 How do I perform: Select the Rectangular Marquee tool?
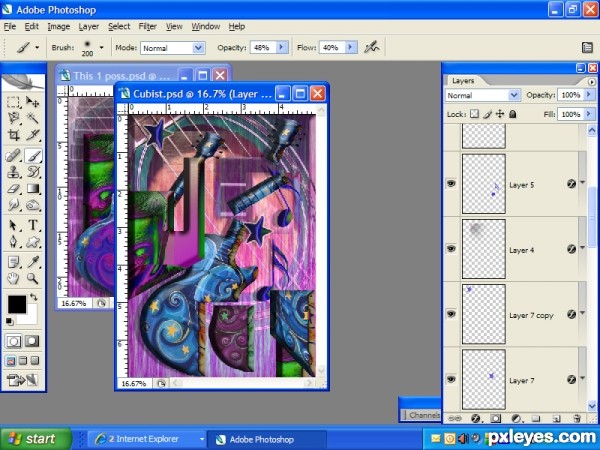coord(13,102)
